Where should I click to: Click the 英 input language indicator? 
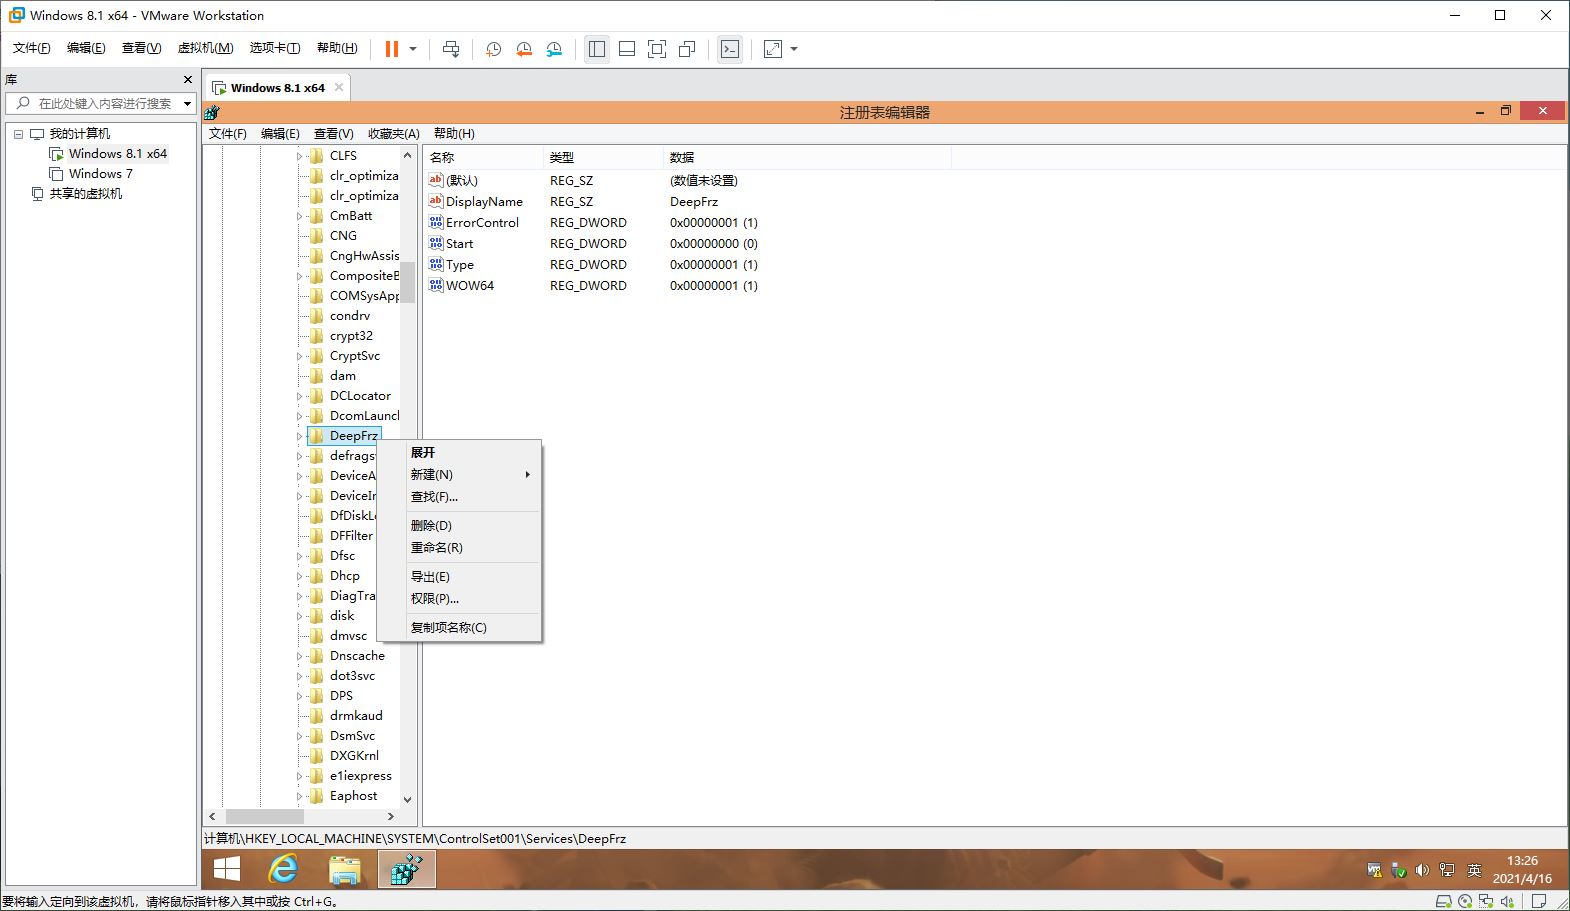1474,870
